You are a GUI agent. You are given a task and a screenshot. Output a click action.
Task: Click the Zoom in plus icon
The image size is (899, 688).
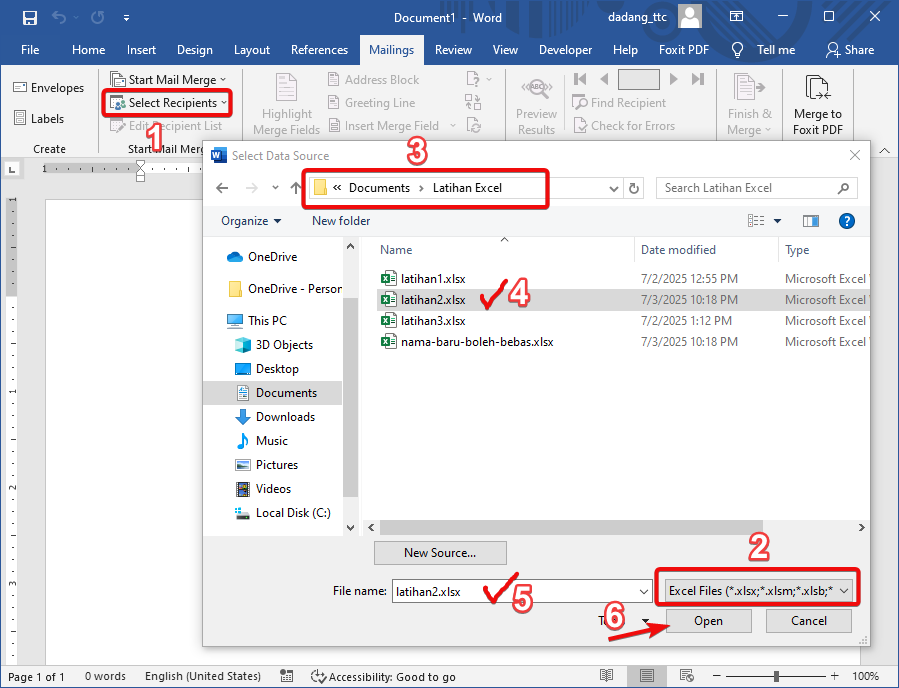(x=834, y=677)
